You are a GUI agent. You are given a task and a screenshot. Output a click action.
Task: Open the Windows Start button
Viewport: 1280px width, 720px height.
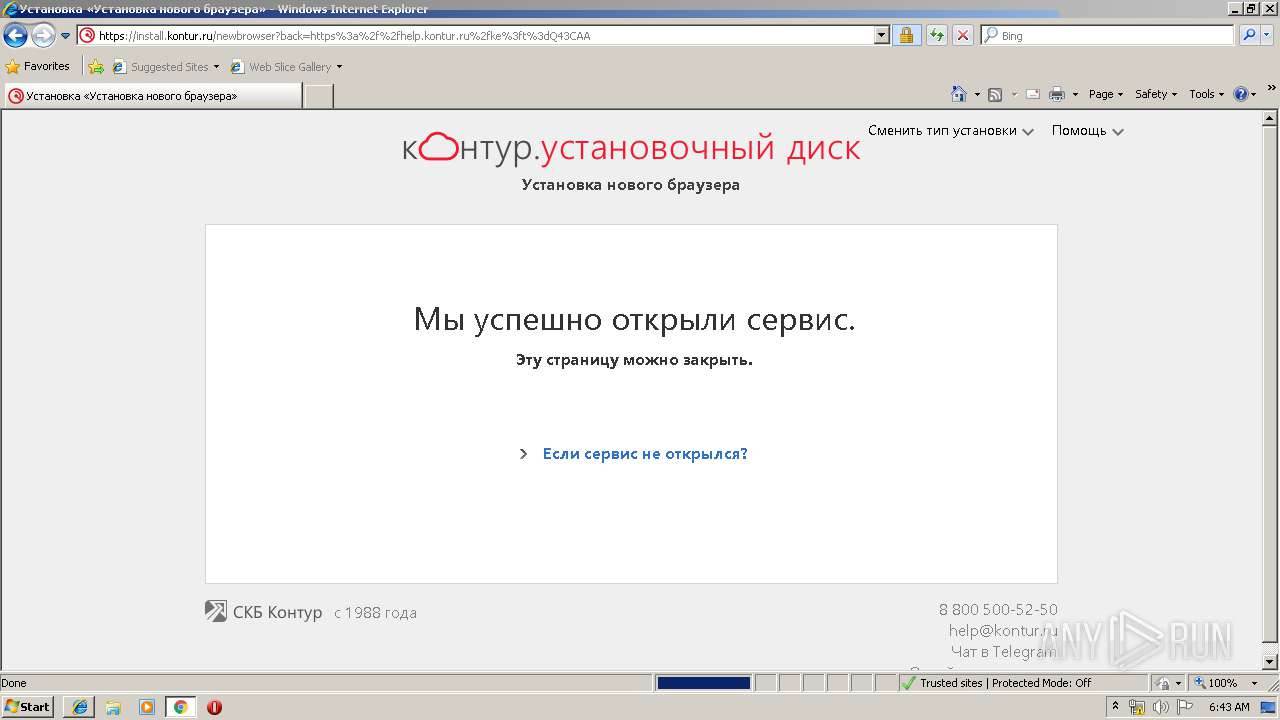point(28,707)
